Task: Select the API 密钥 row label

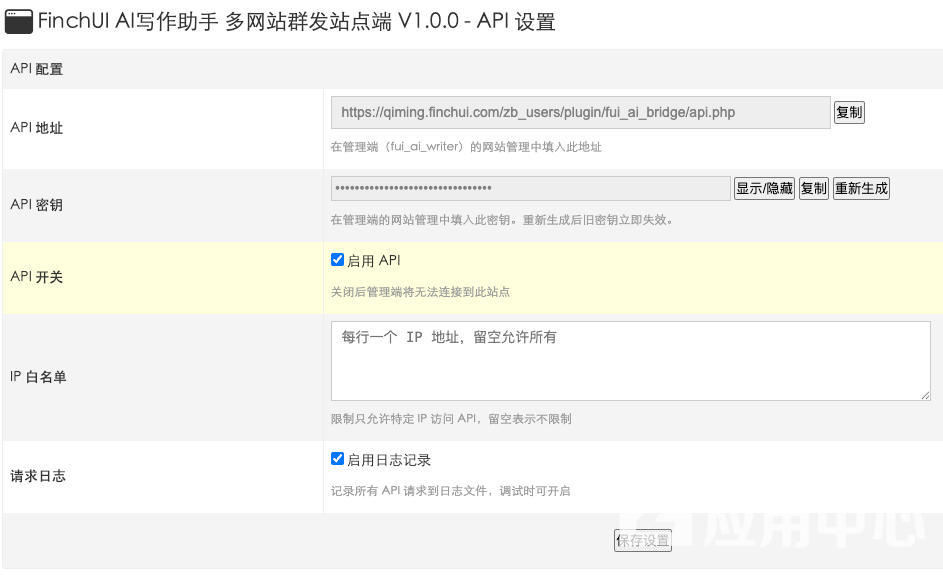Action: (37, 205)
